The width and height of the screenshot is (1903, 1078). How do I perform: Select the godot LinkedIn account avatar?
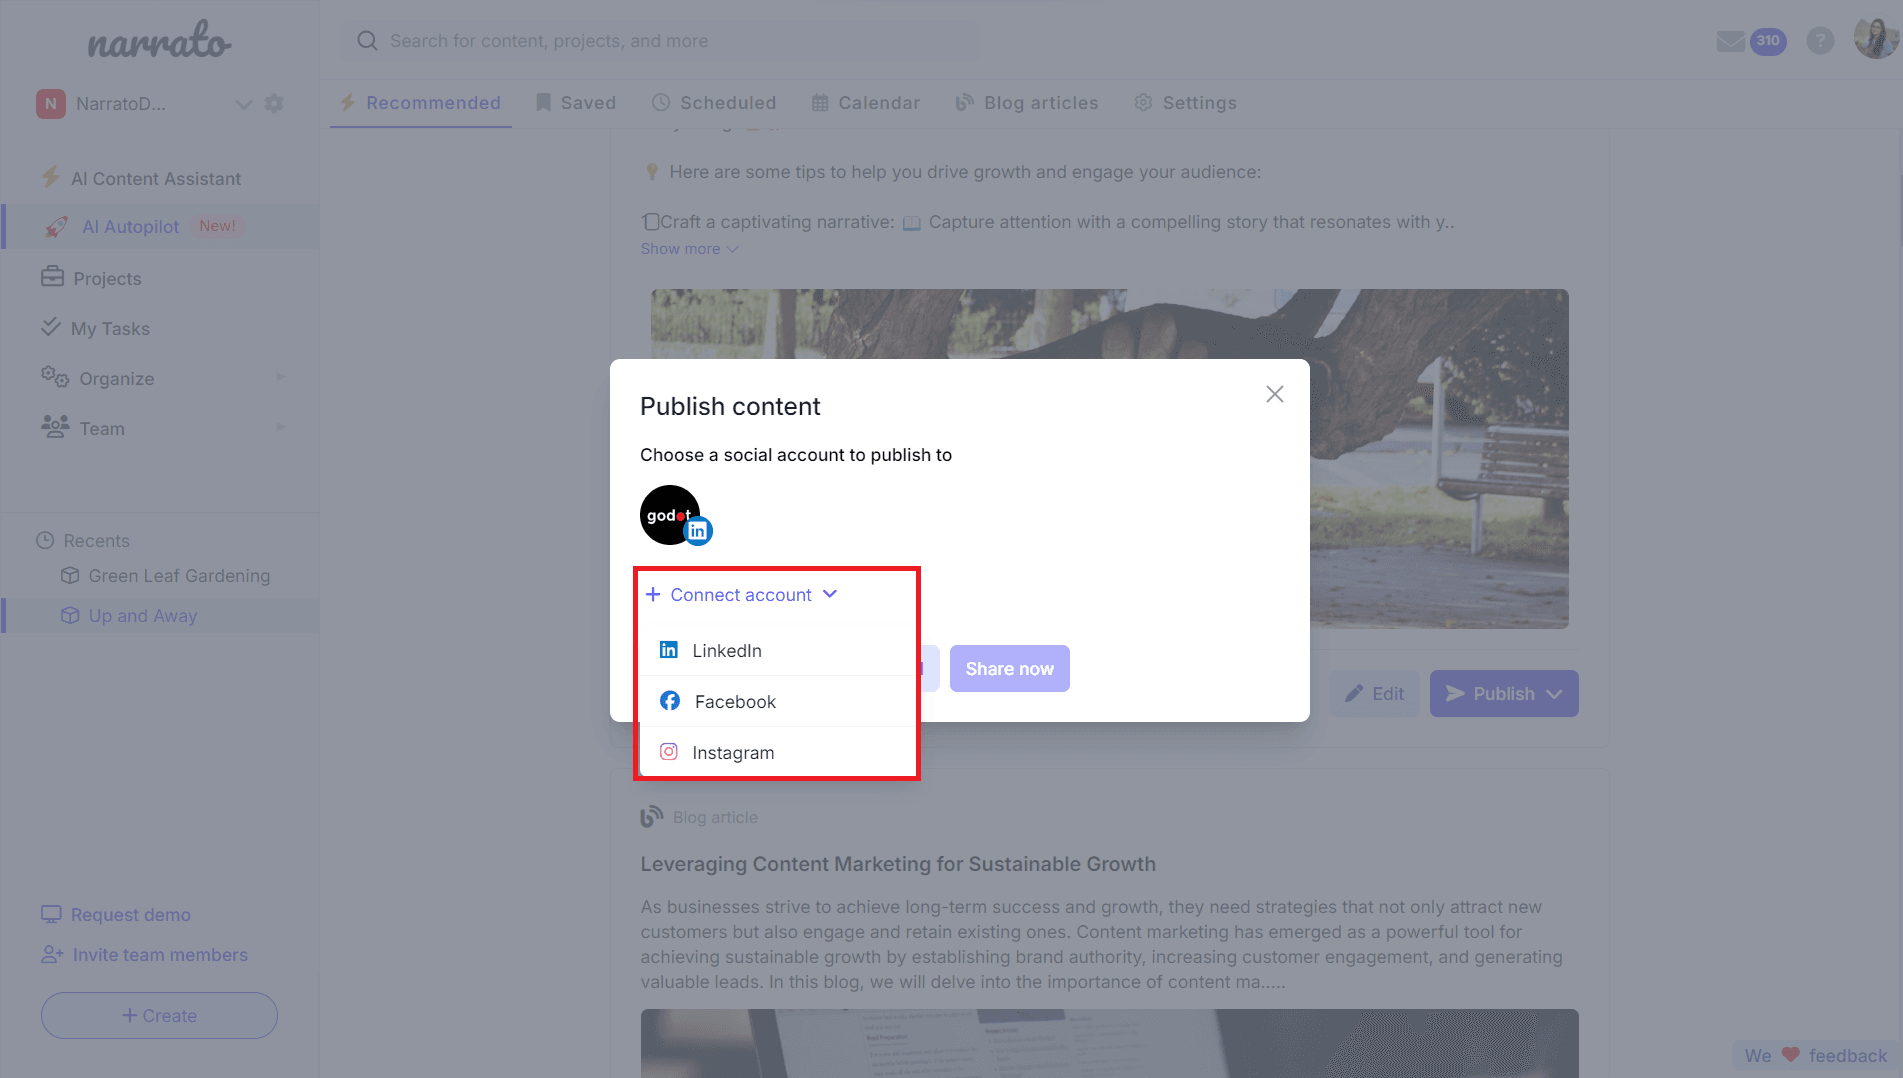[x=675, y=516]
